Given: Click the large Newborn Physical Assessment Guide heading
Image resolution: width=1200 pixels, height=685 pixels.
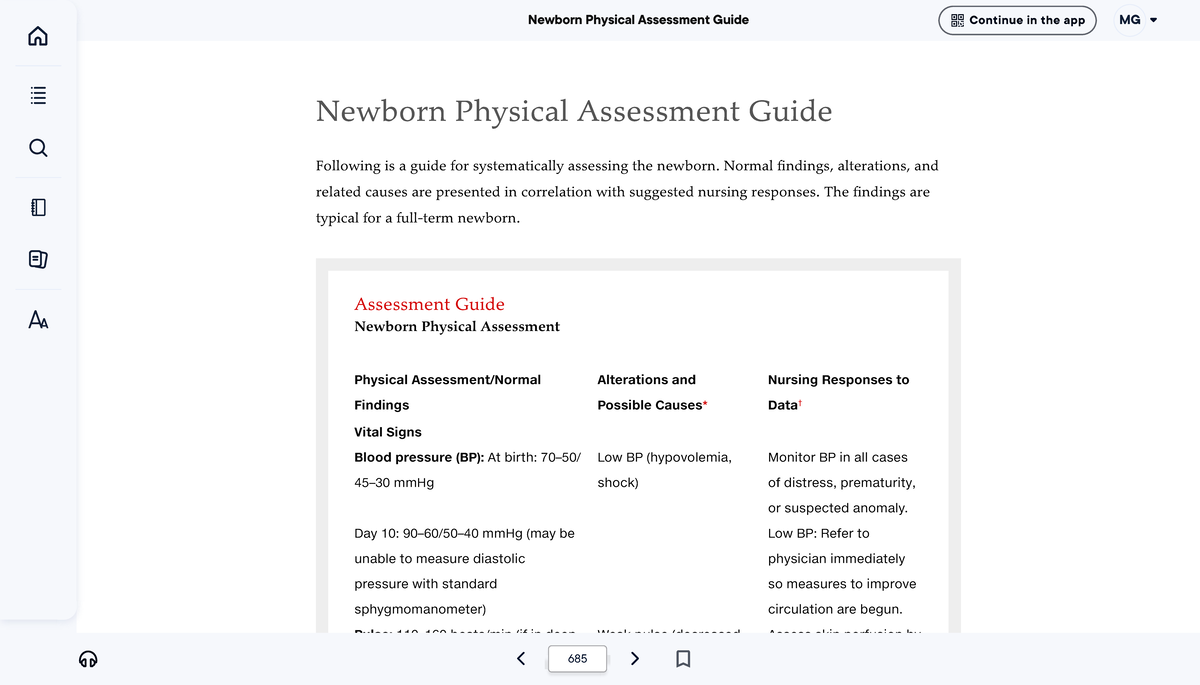Looking at the screenshot, I should (574, 111).
